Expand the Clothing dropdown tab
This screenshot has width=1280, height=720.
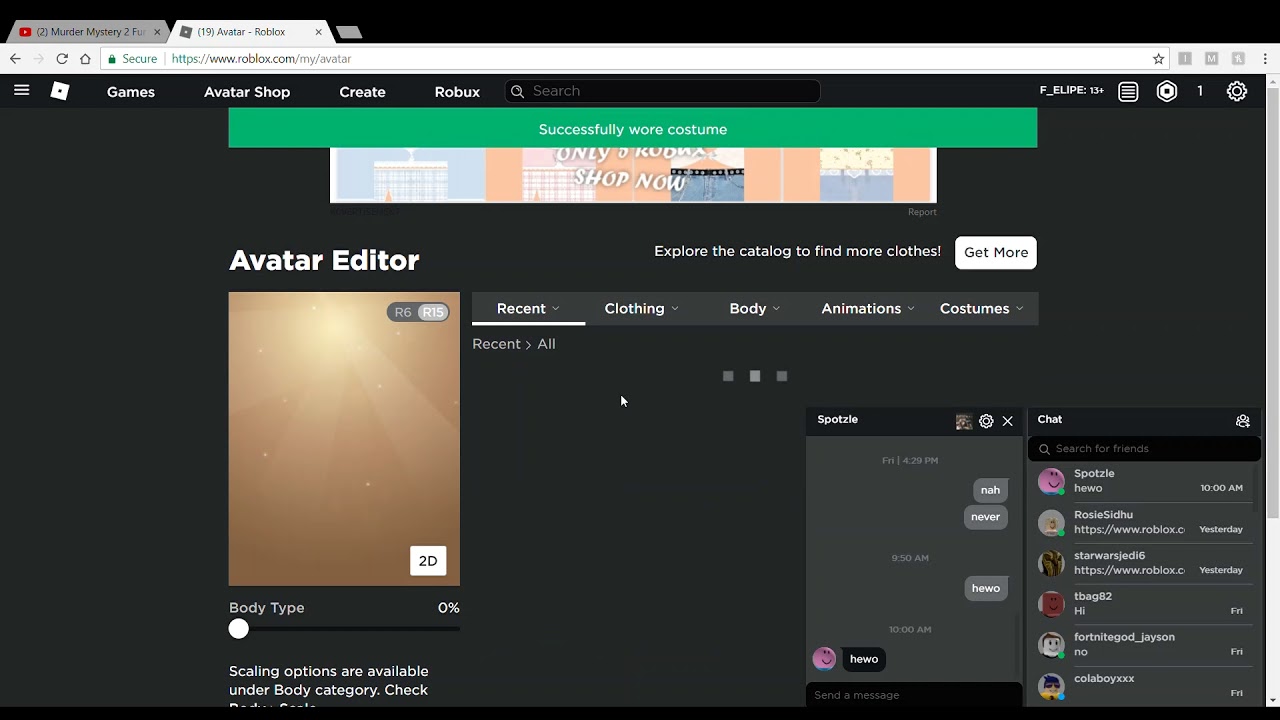641,308
